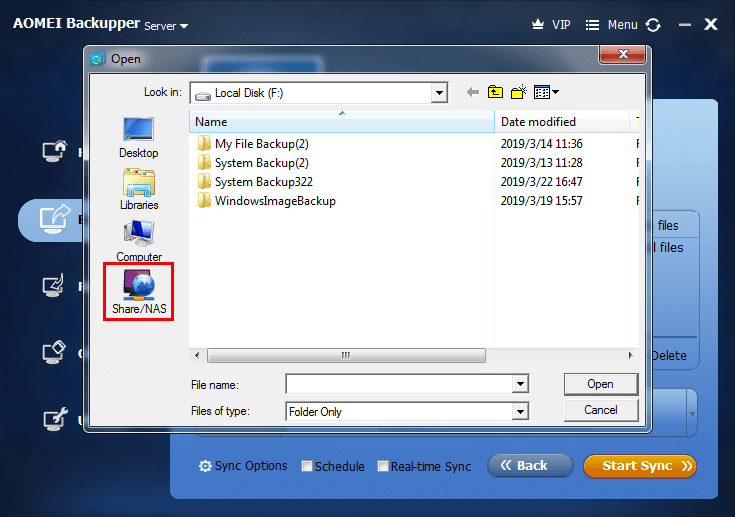735x517 pixels.
Task: Open the Home sidebar icon
Action: [x=54, y=151]
